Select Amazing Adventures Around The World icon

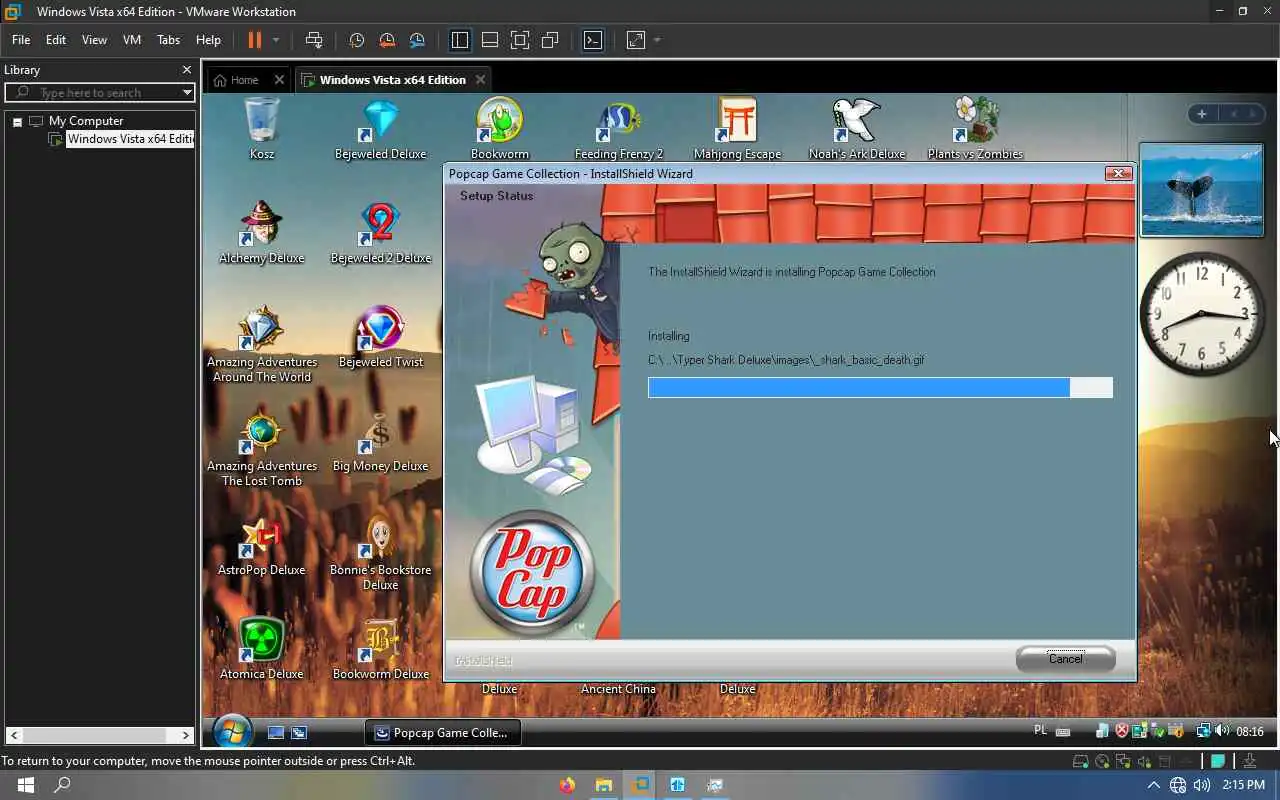pos(261,344)
